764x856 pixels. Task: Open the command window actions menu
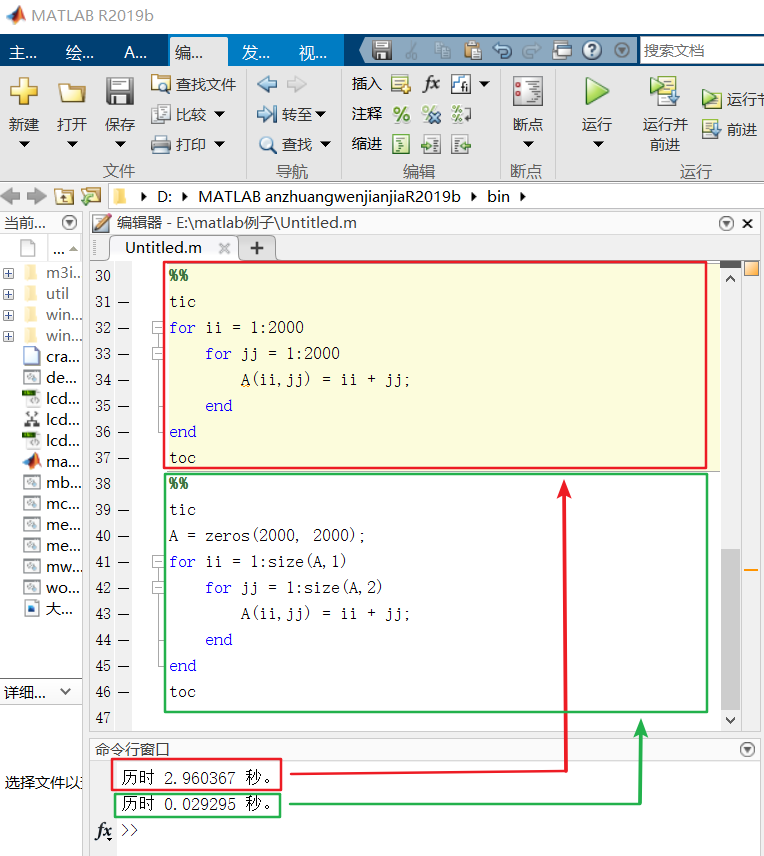pyautogui.click(x=747, y=750)
